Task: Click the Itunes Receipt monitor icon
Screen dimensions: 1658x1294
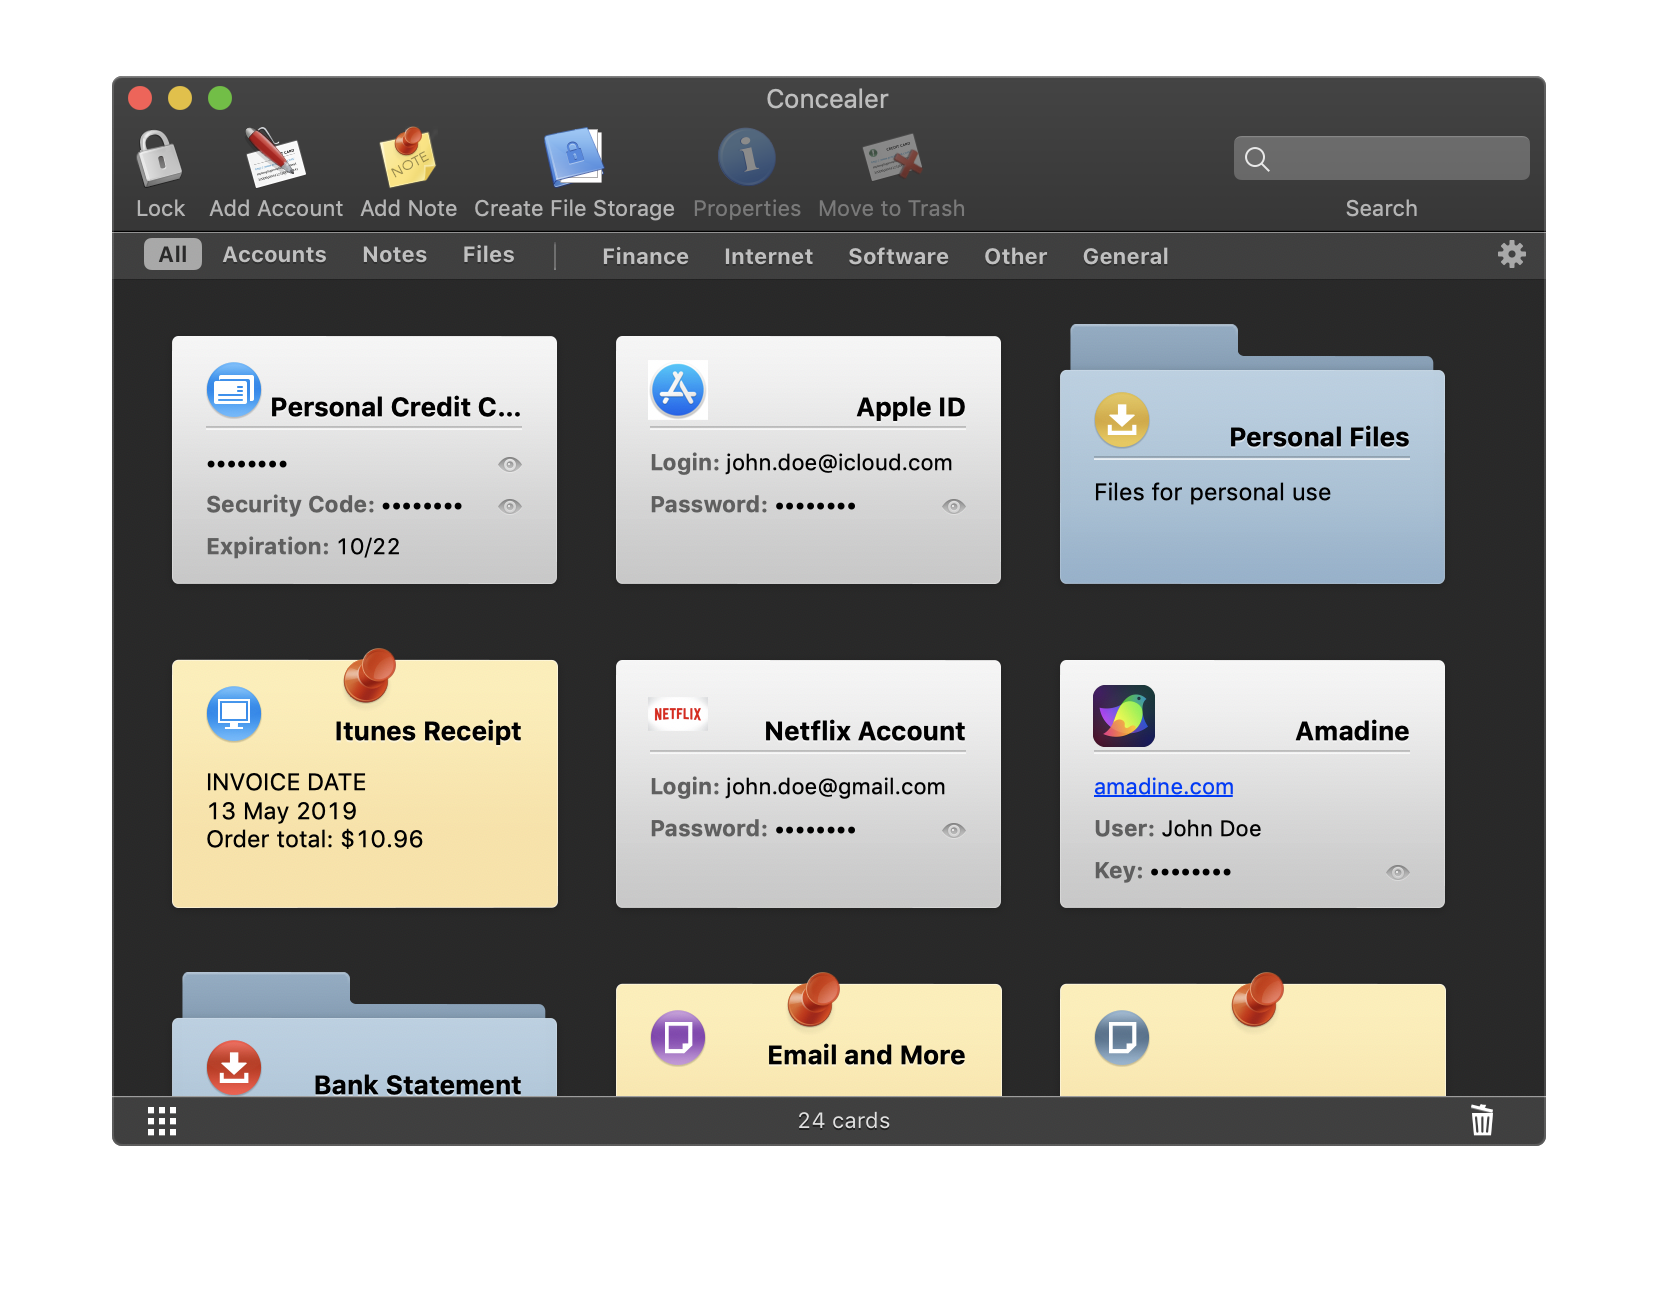Action: [234, 714]
